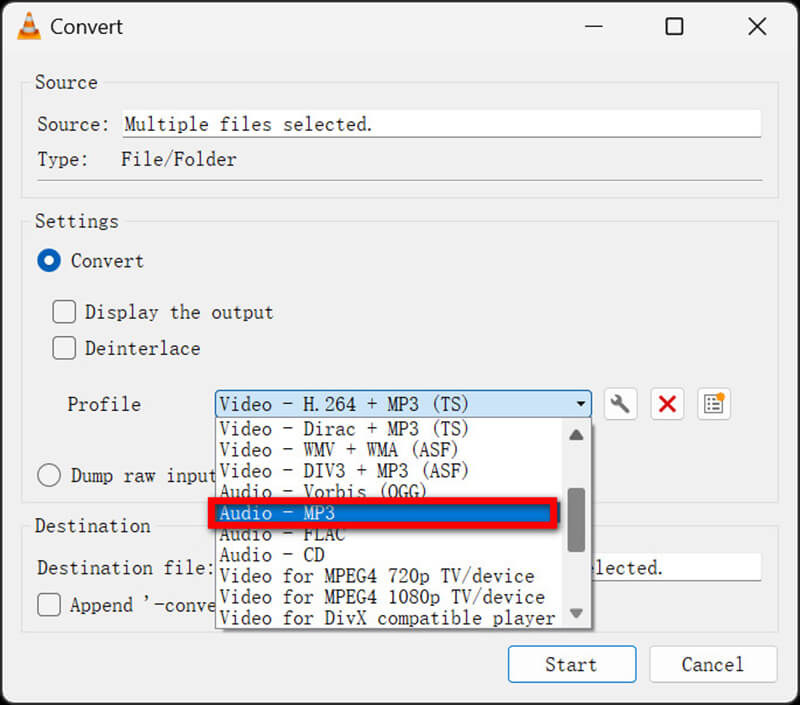
Task: Choose Video for MPEG4 1080p TV/device
Action: (391, 597)
